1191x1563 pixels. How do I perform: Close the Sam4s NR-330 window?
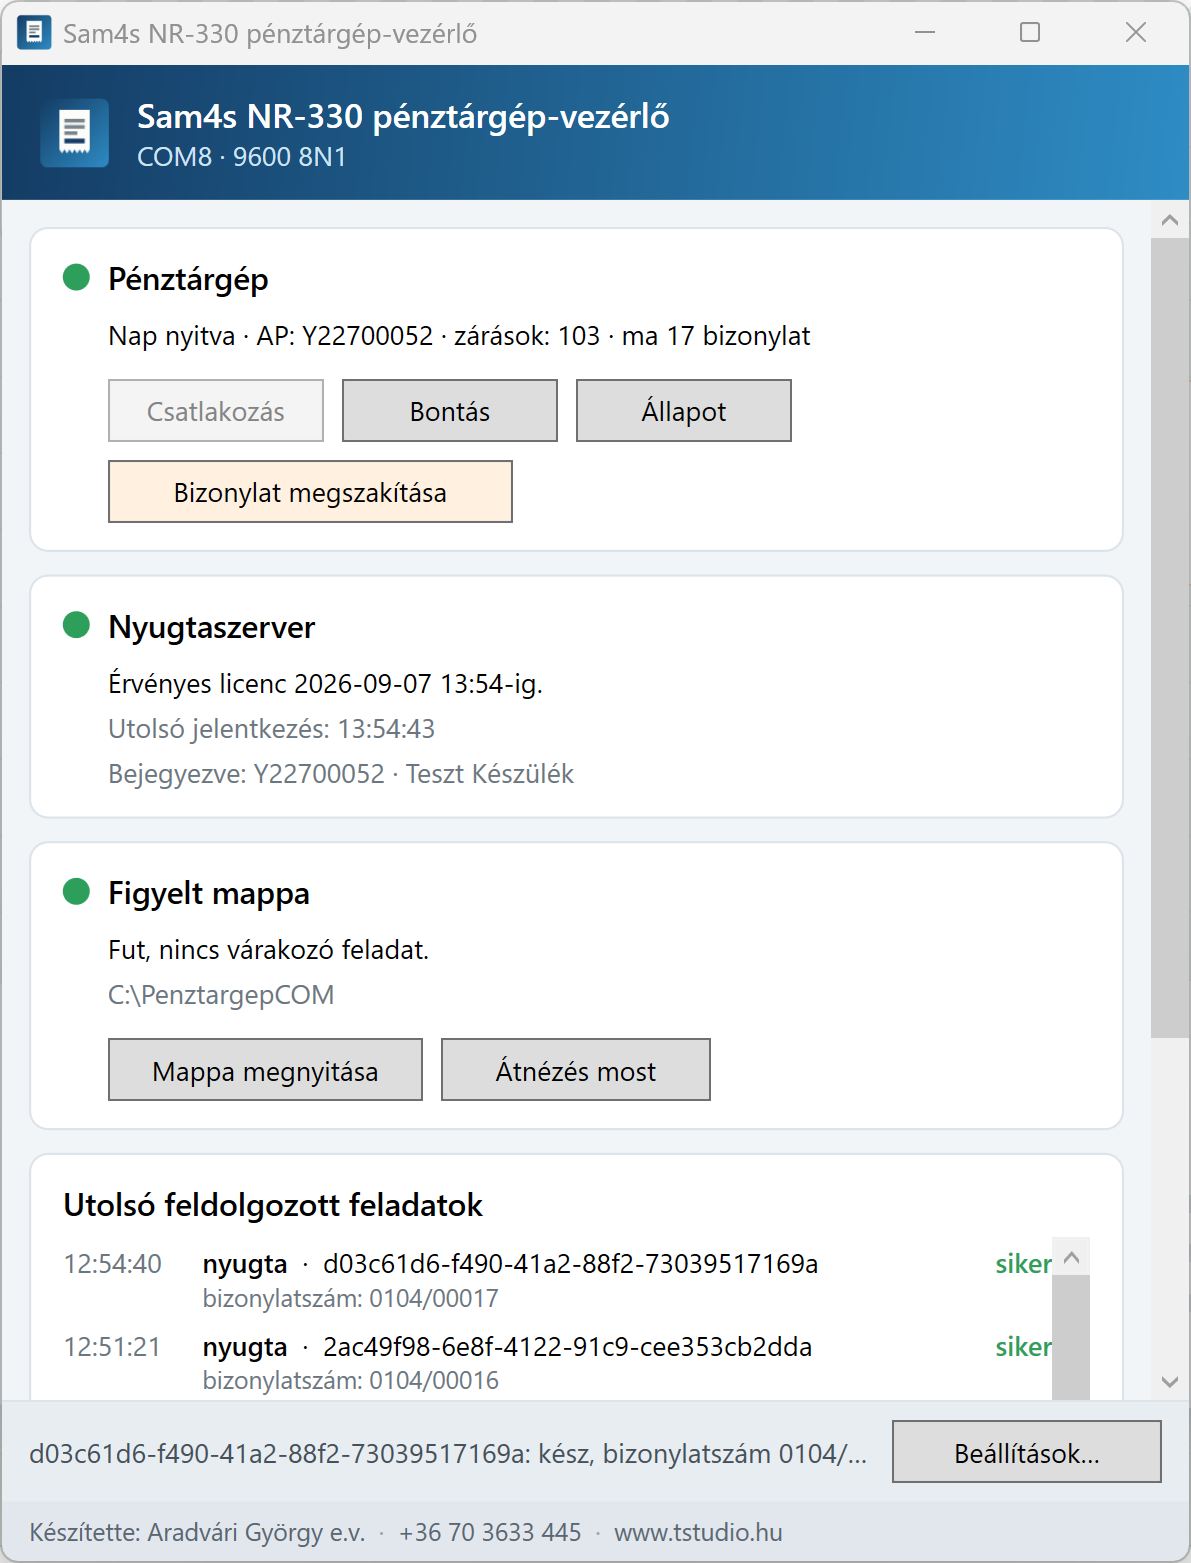tap(1136, 33)
